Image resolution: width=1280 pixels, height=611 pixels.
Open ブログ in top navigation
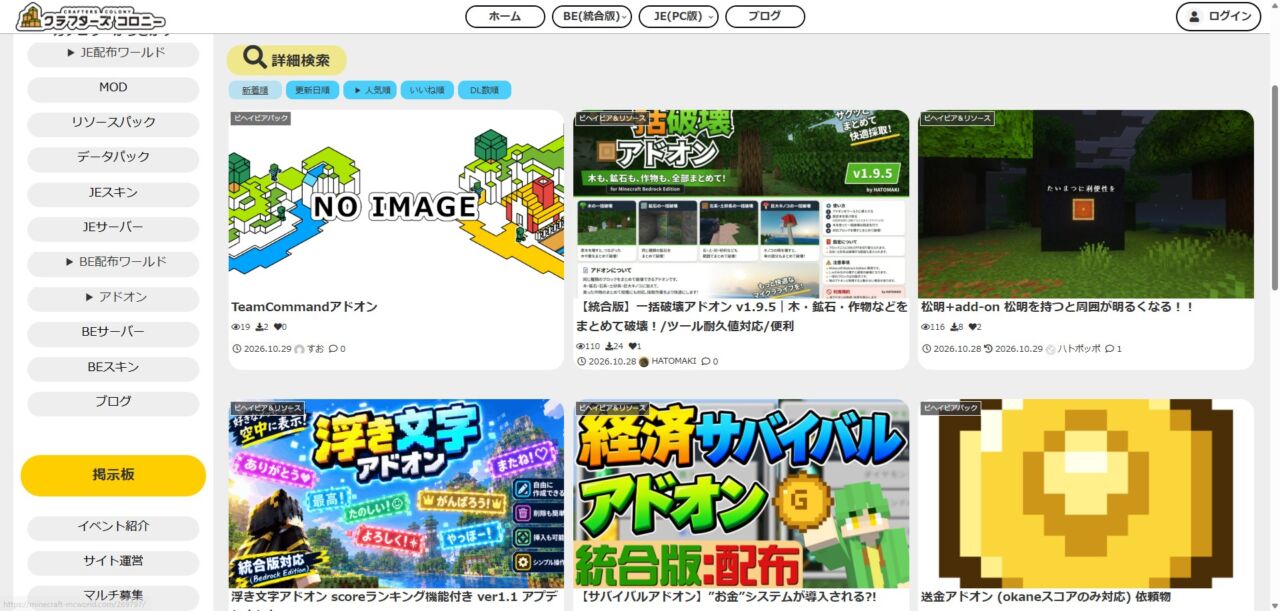(x=764, y=16)
